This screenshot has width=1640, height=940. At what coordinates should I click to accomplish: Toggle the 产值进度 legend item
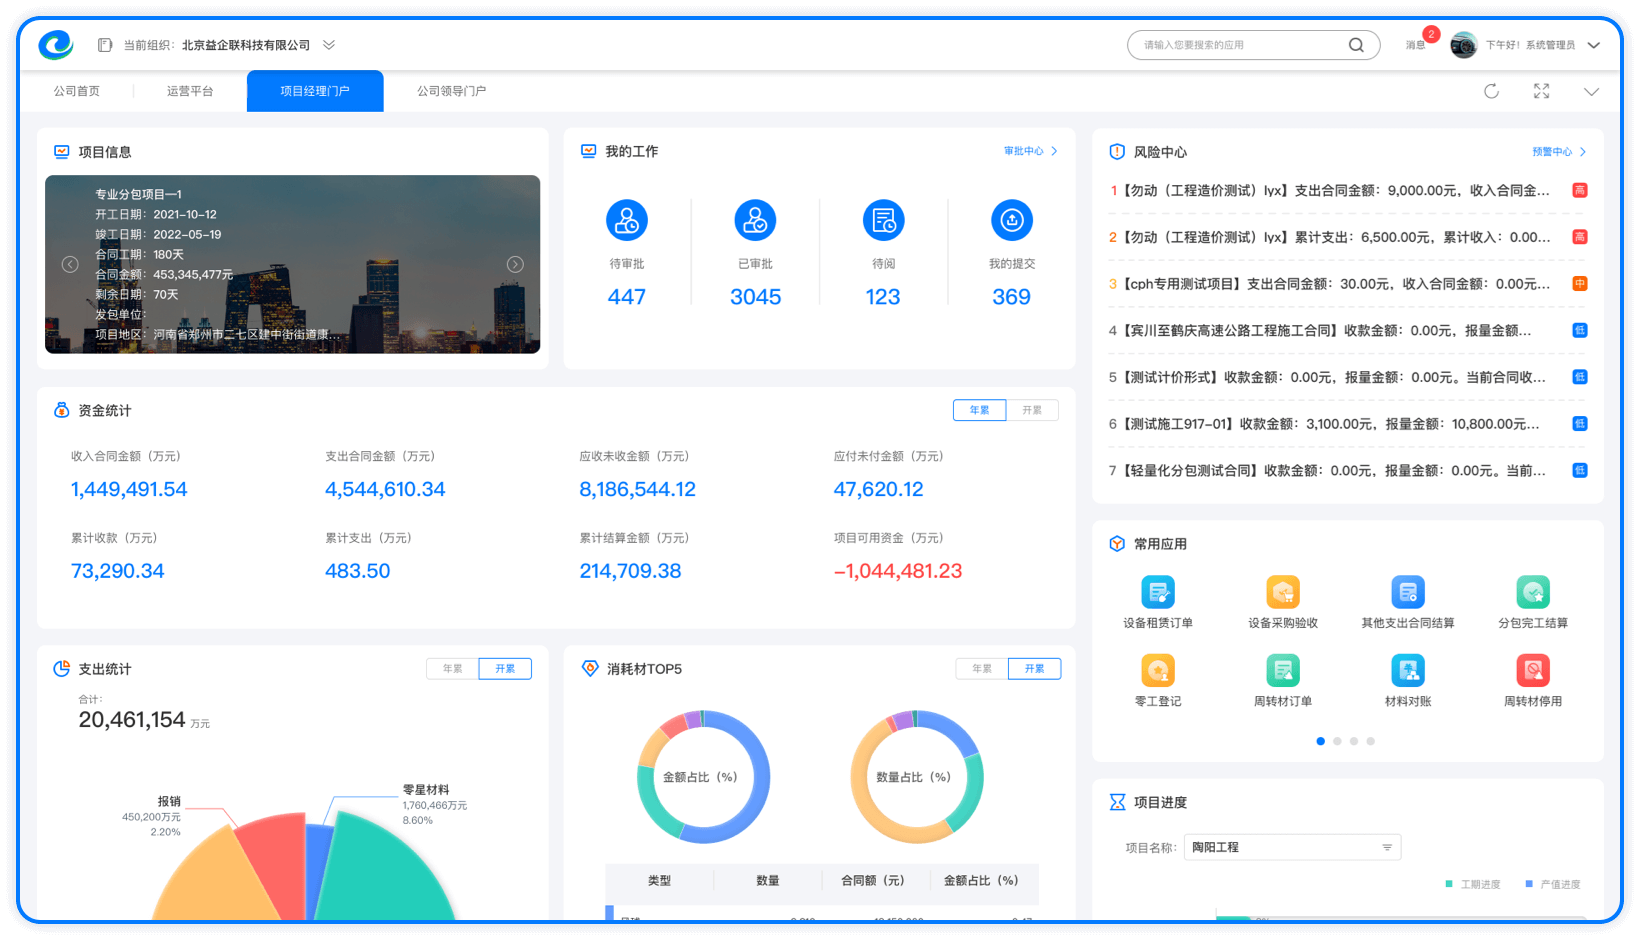click(1553, 884)
